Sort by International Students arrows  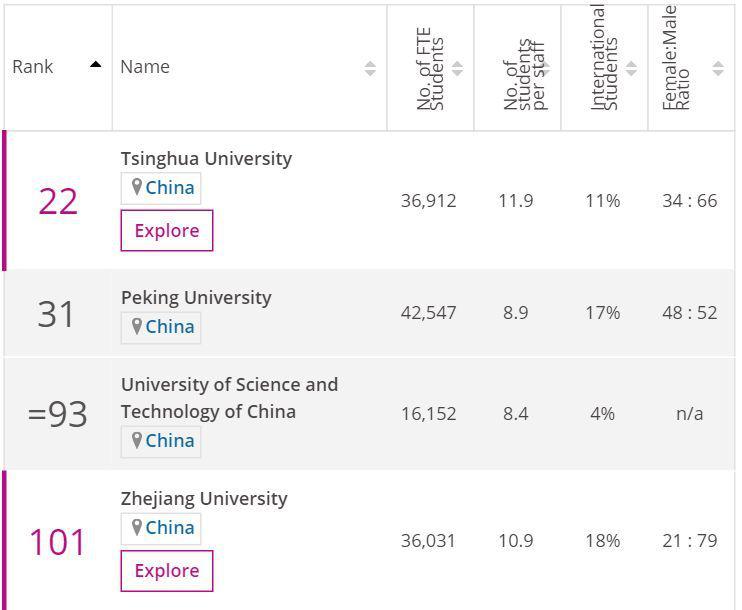click(x=631, y=68)
